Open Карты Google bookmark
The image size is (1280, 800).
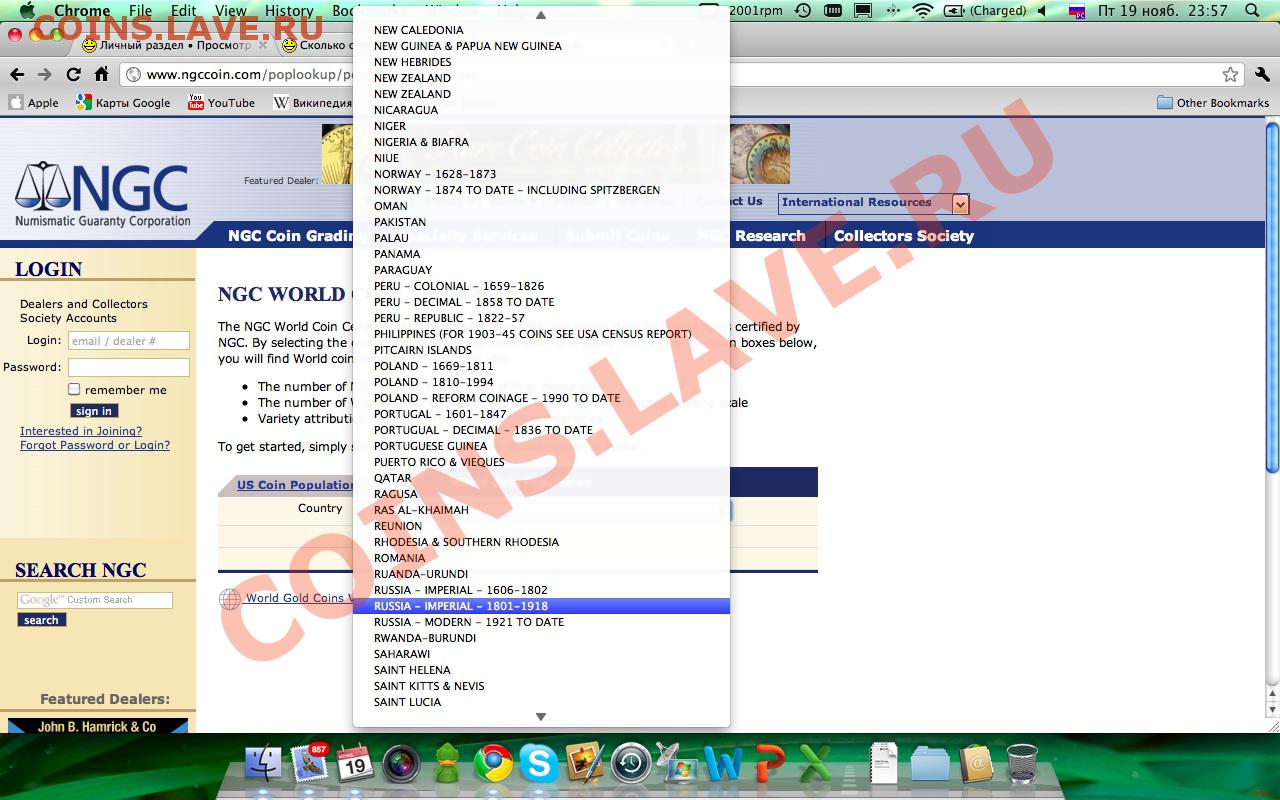point(123,102)
